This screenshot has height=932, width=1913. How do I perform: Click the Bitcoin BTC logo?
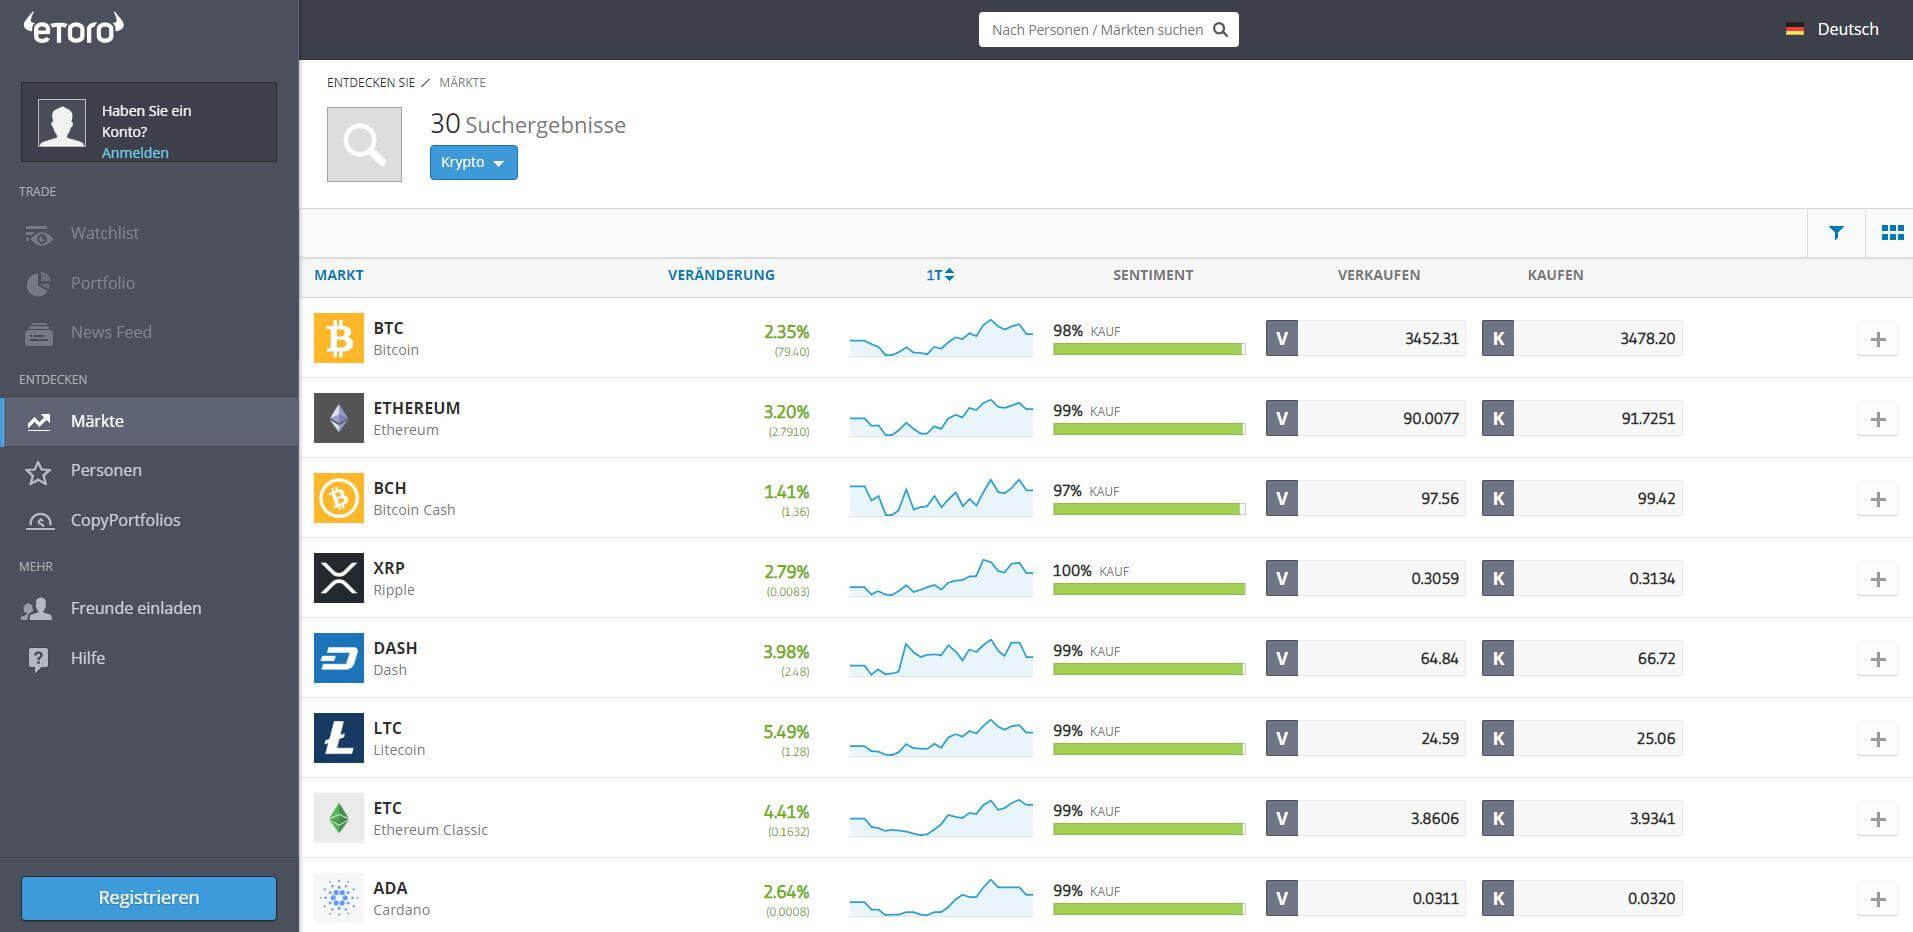339,338
